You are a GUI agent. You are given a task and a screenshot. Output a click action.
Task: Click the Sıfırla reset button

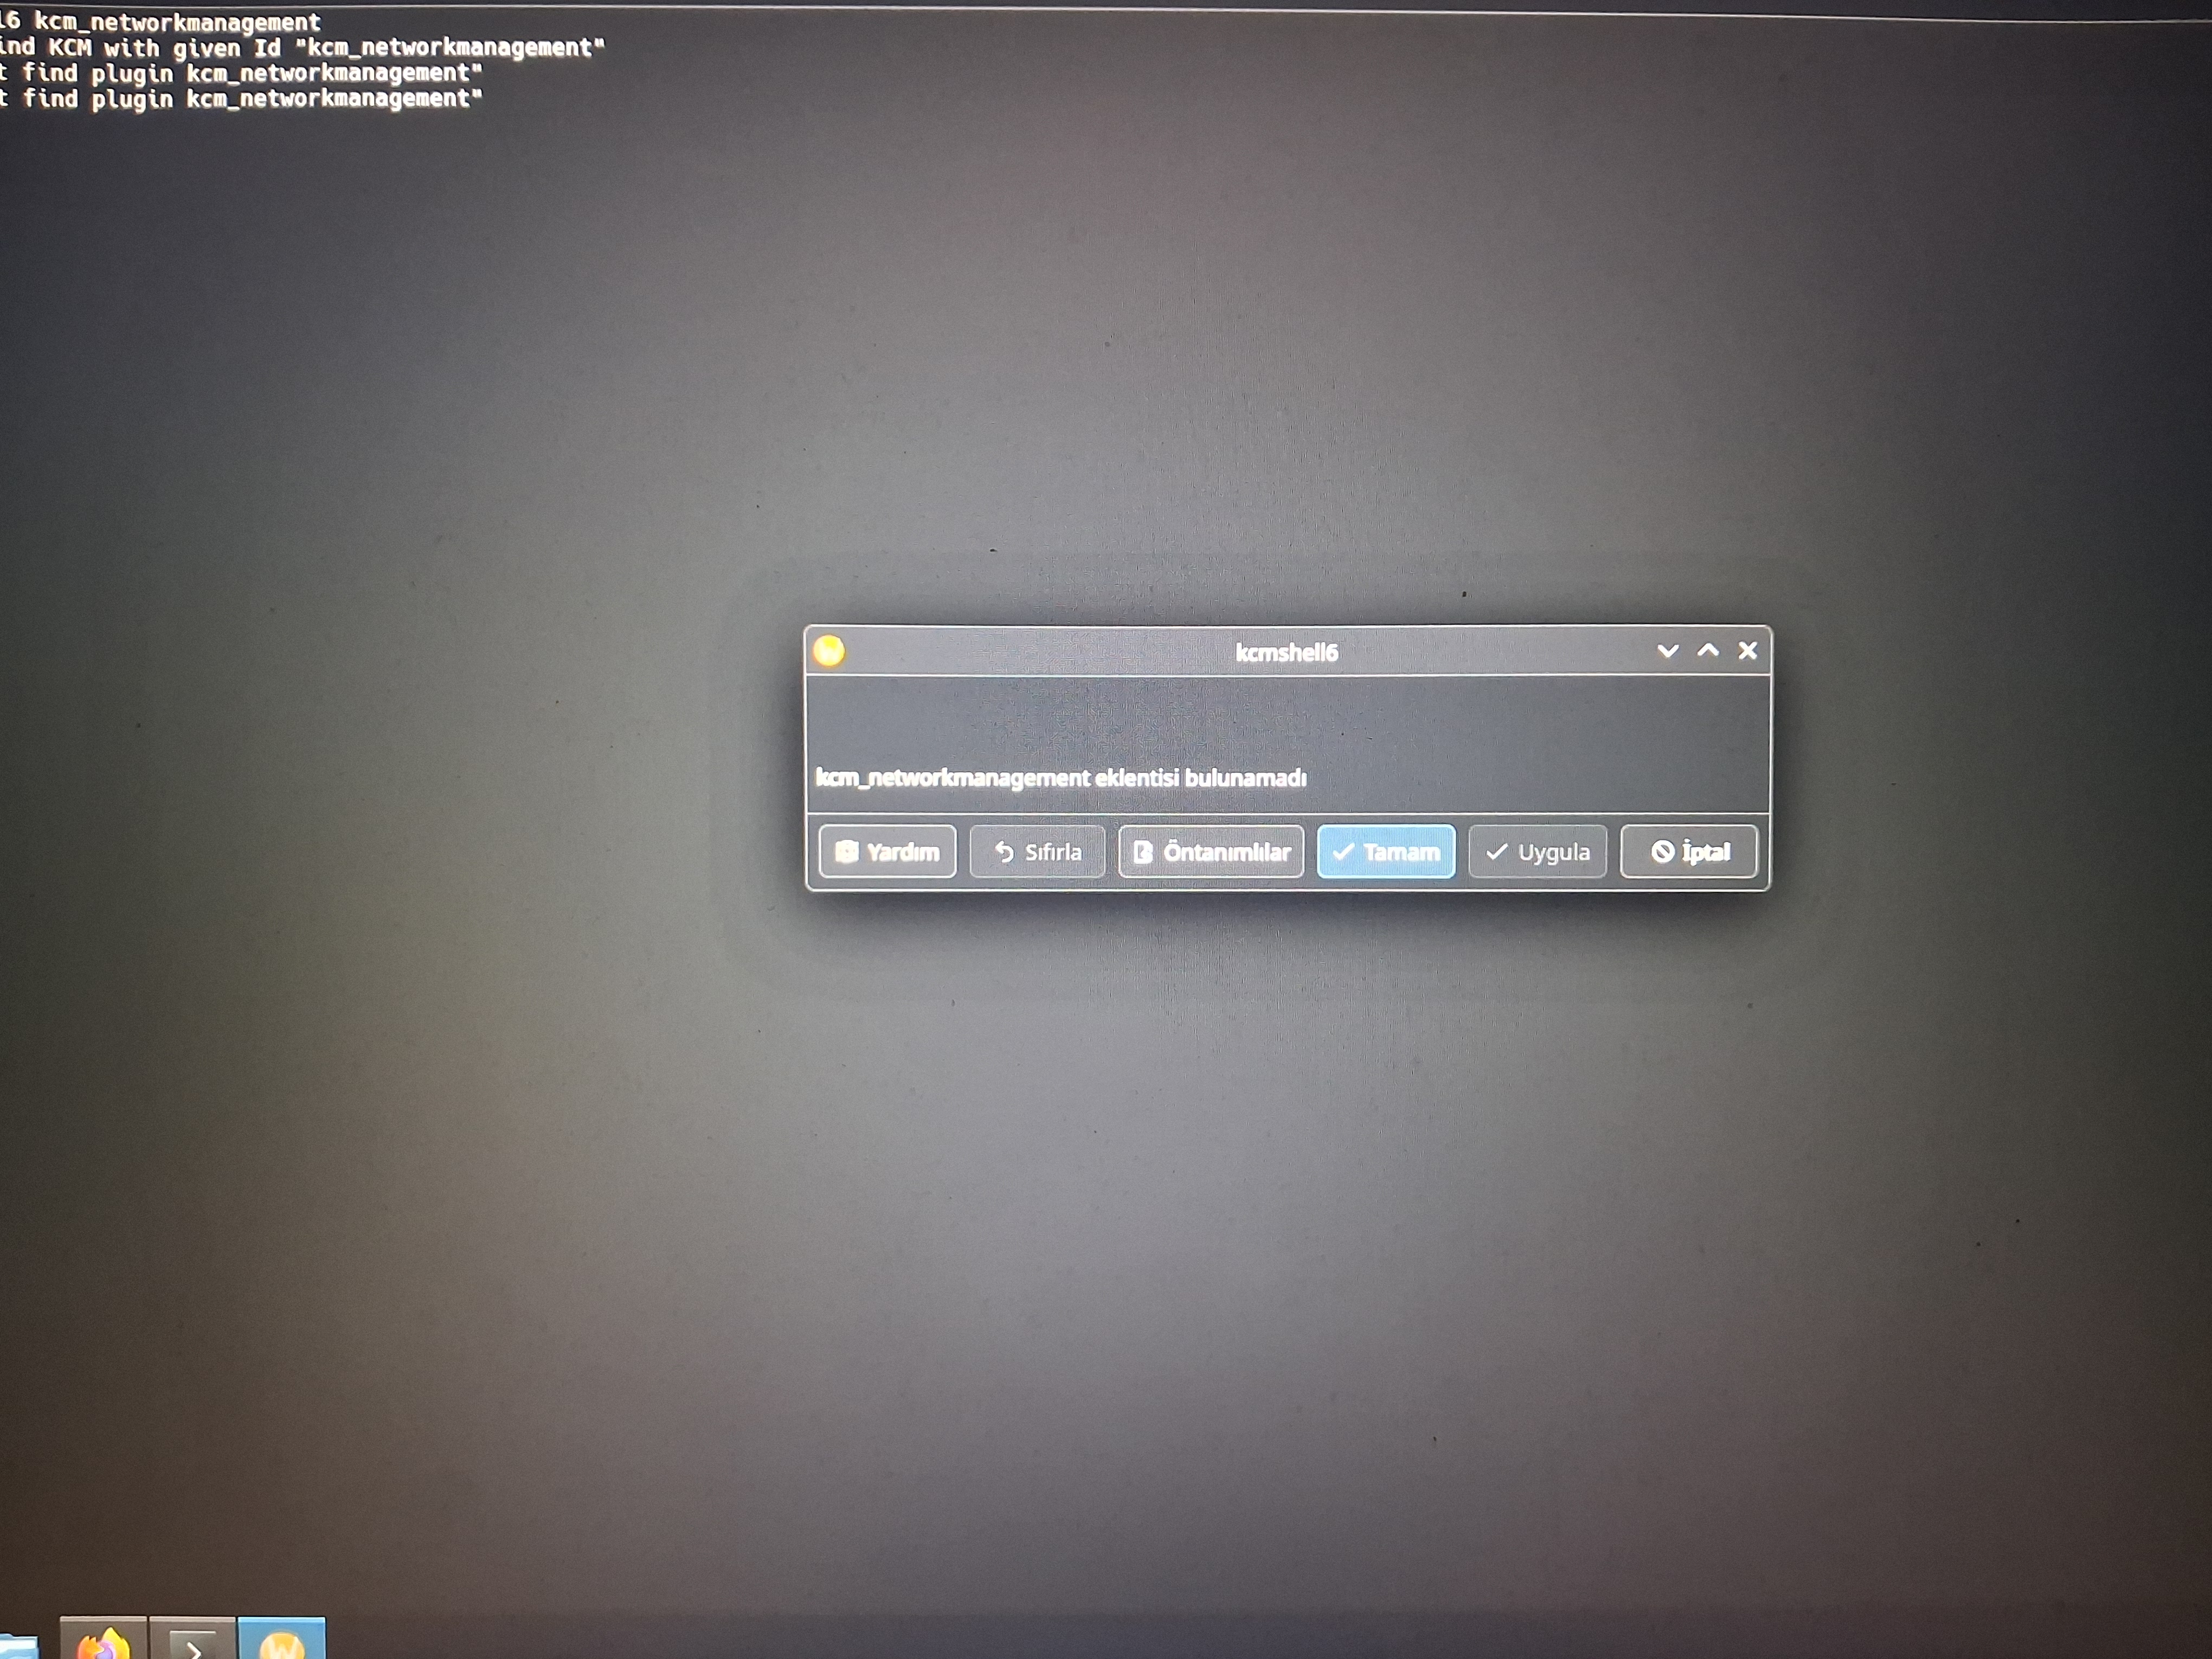click(x=1037, y=852)
